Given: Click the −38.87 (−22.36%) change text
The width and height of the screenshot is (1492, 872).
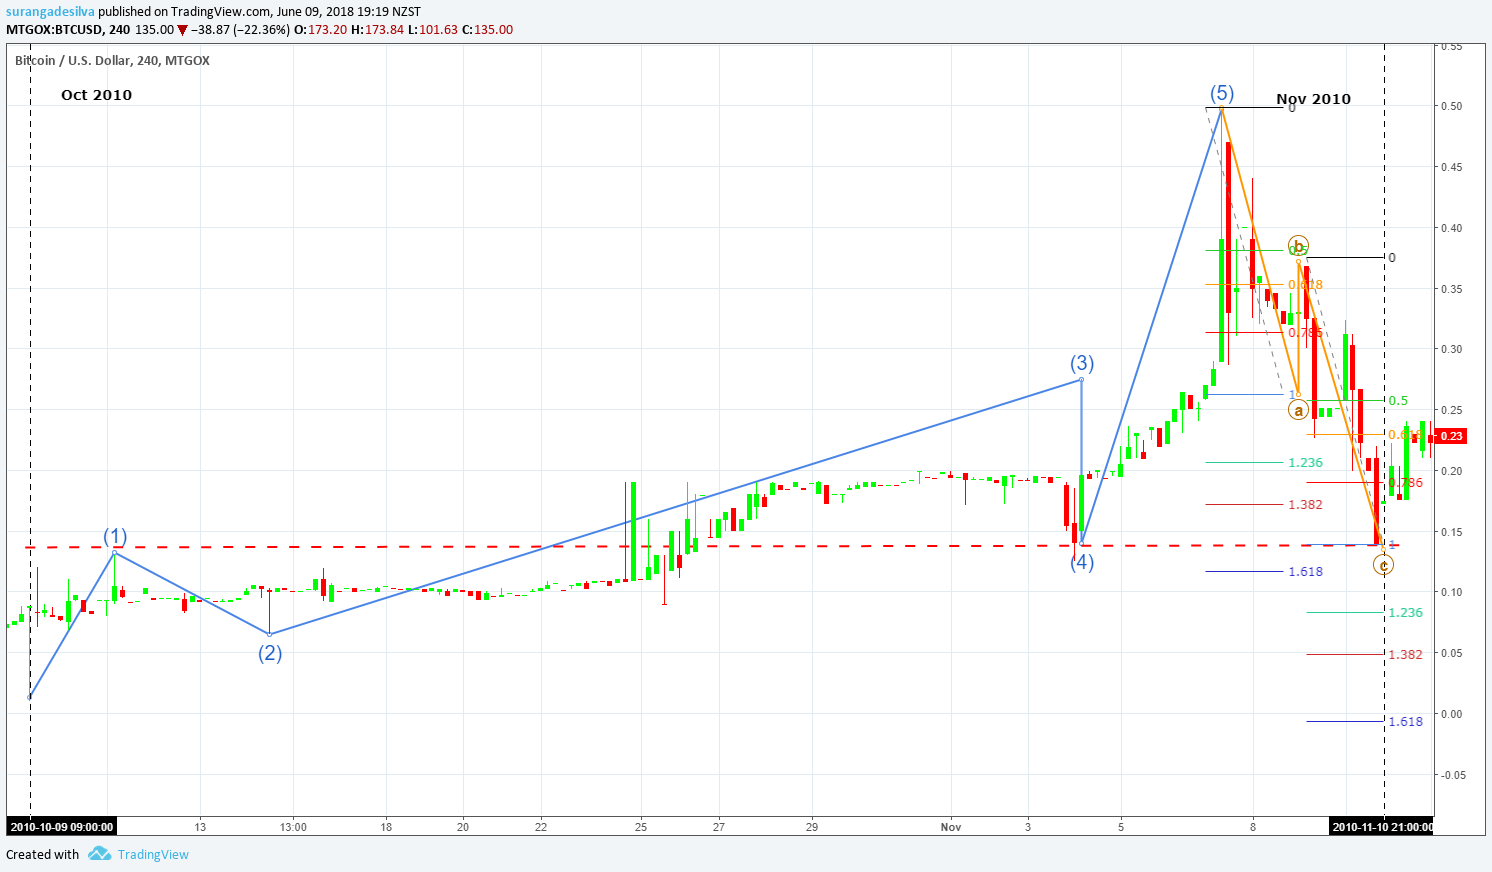Looking at the screenshot, I should pos(240,30).
